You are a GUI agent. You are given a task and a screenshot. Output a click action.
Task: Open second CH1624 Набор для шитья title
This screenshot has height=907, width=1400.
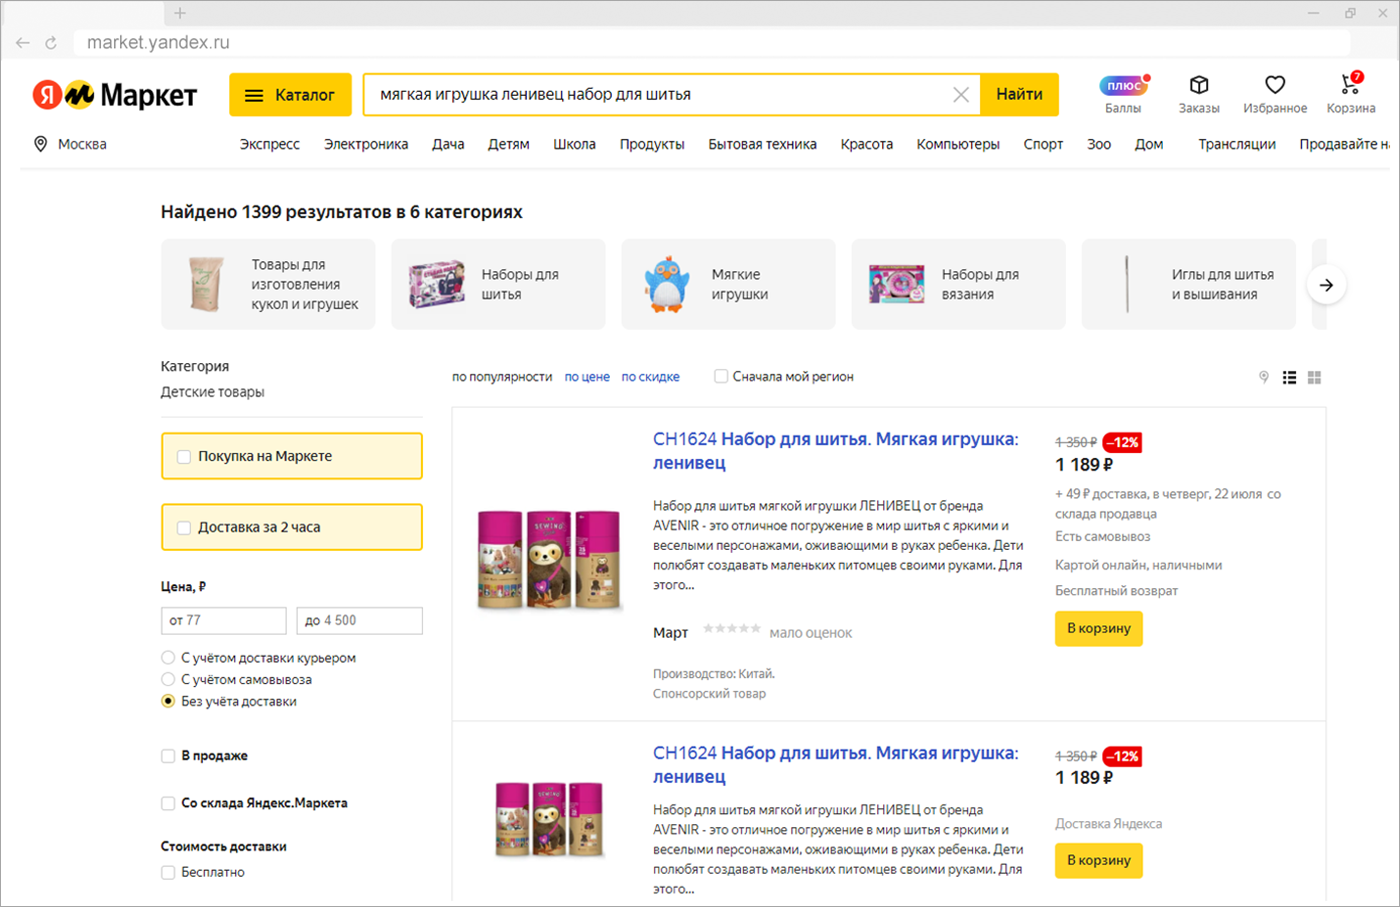(x=835, y=765)
